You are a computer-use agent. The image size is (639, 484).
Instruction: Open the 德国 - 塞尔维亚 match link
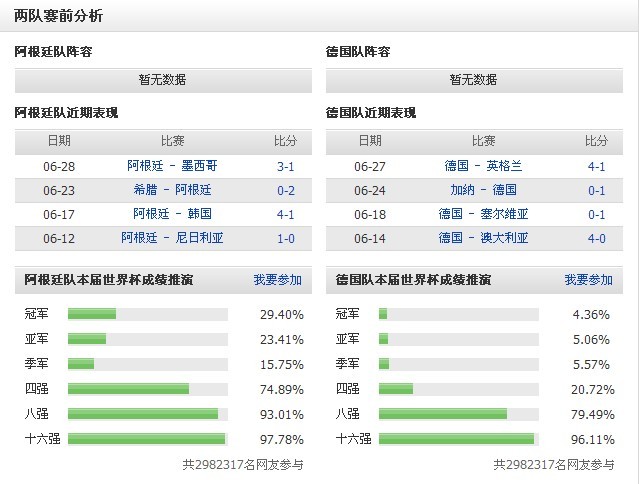pos(483,214)
